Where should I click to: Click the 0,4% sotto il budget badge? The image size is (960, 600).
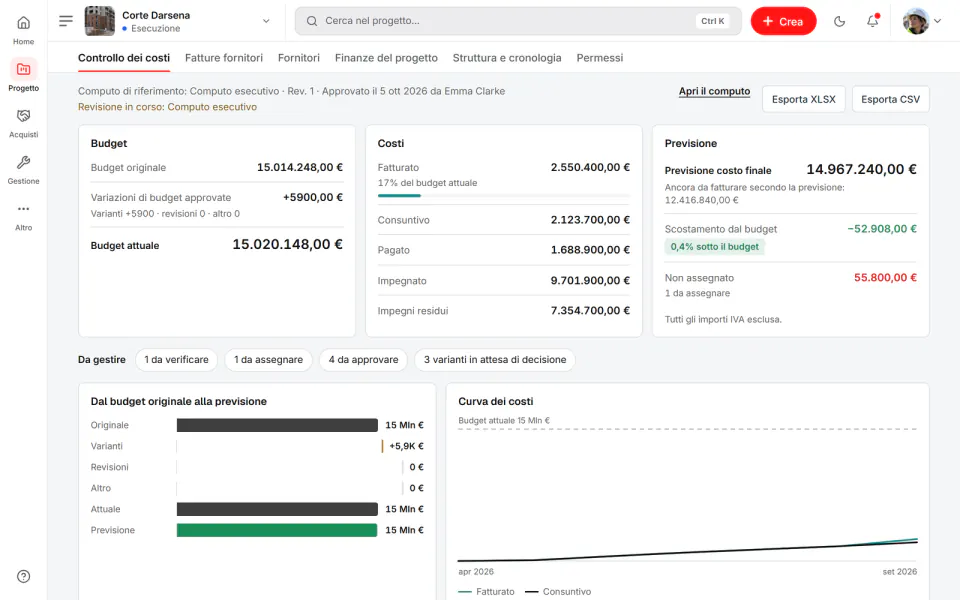pos(714,247)
